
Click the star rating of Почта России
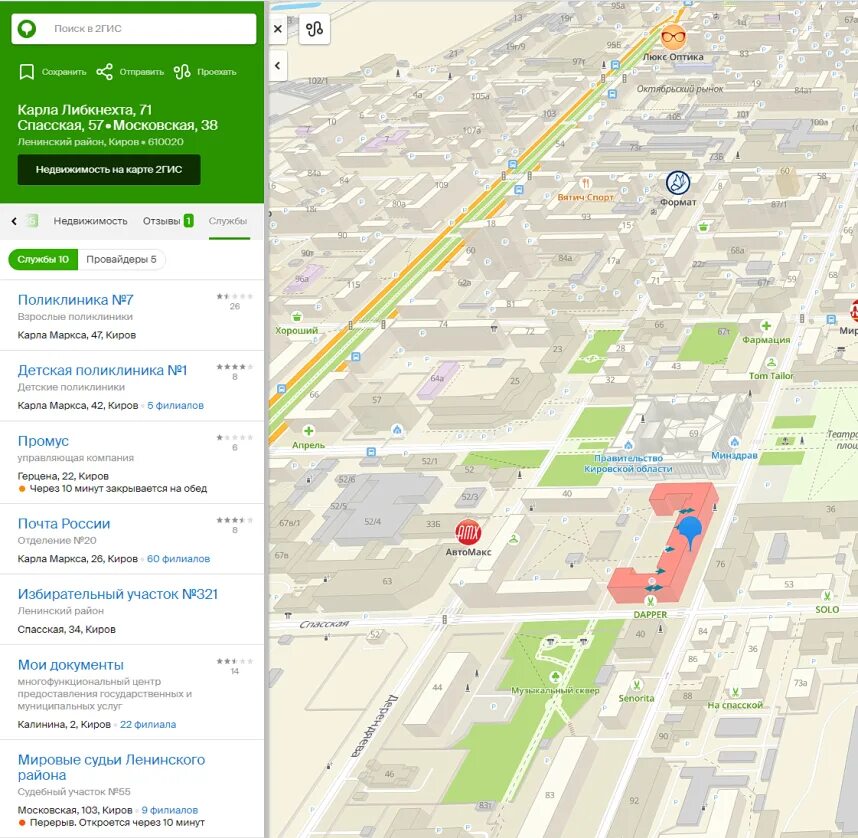coord(235,520)
